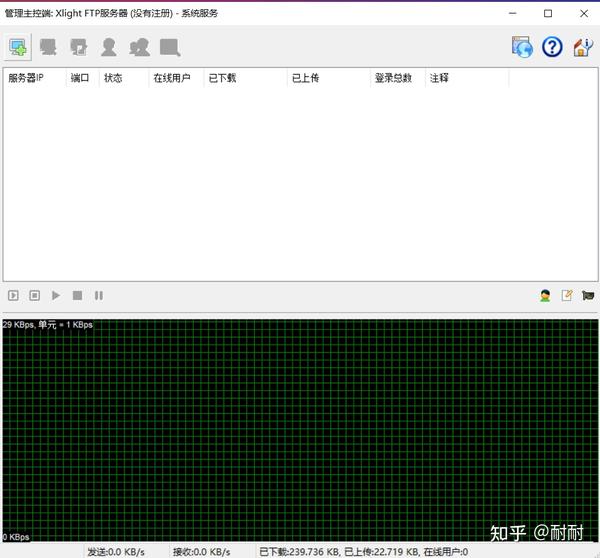Screen dimensions: 600x558
Task: Stop the selected server square button
Action: (77, 295)
